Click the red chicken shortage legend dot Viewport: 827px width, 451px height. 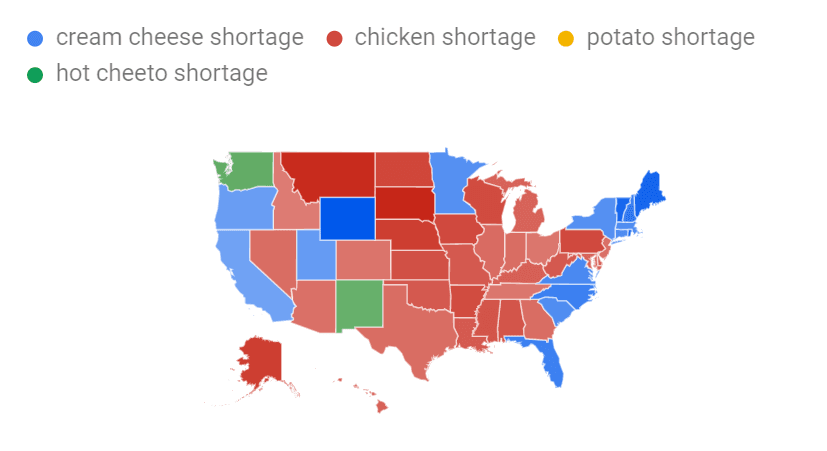pyautogui.click(x=334, y=39)
